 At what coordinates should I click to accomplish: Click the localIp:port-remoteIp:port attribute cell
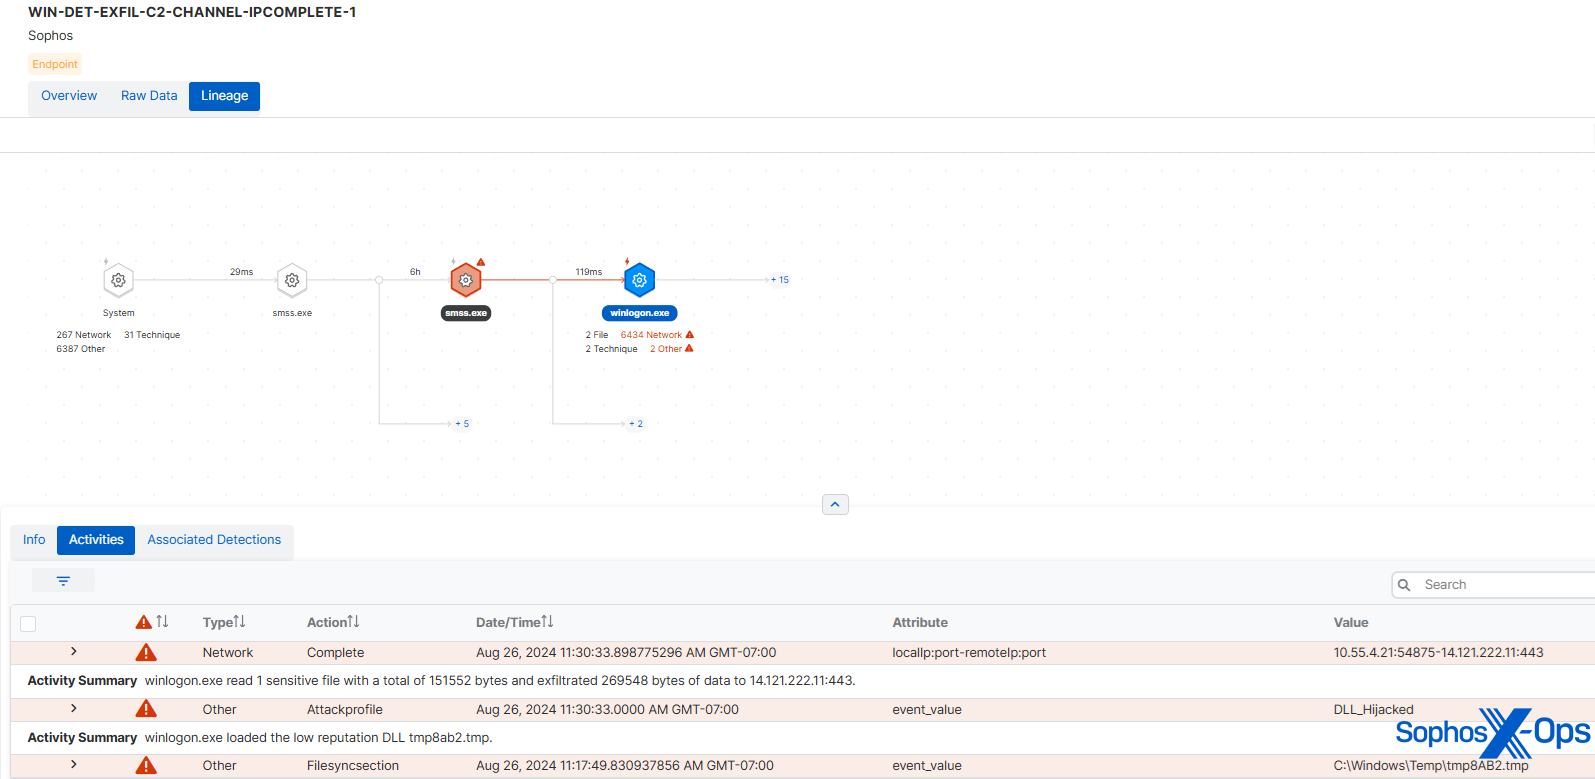(x=969, y=653)
